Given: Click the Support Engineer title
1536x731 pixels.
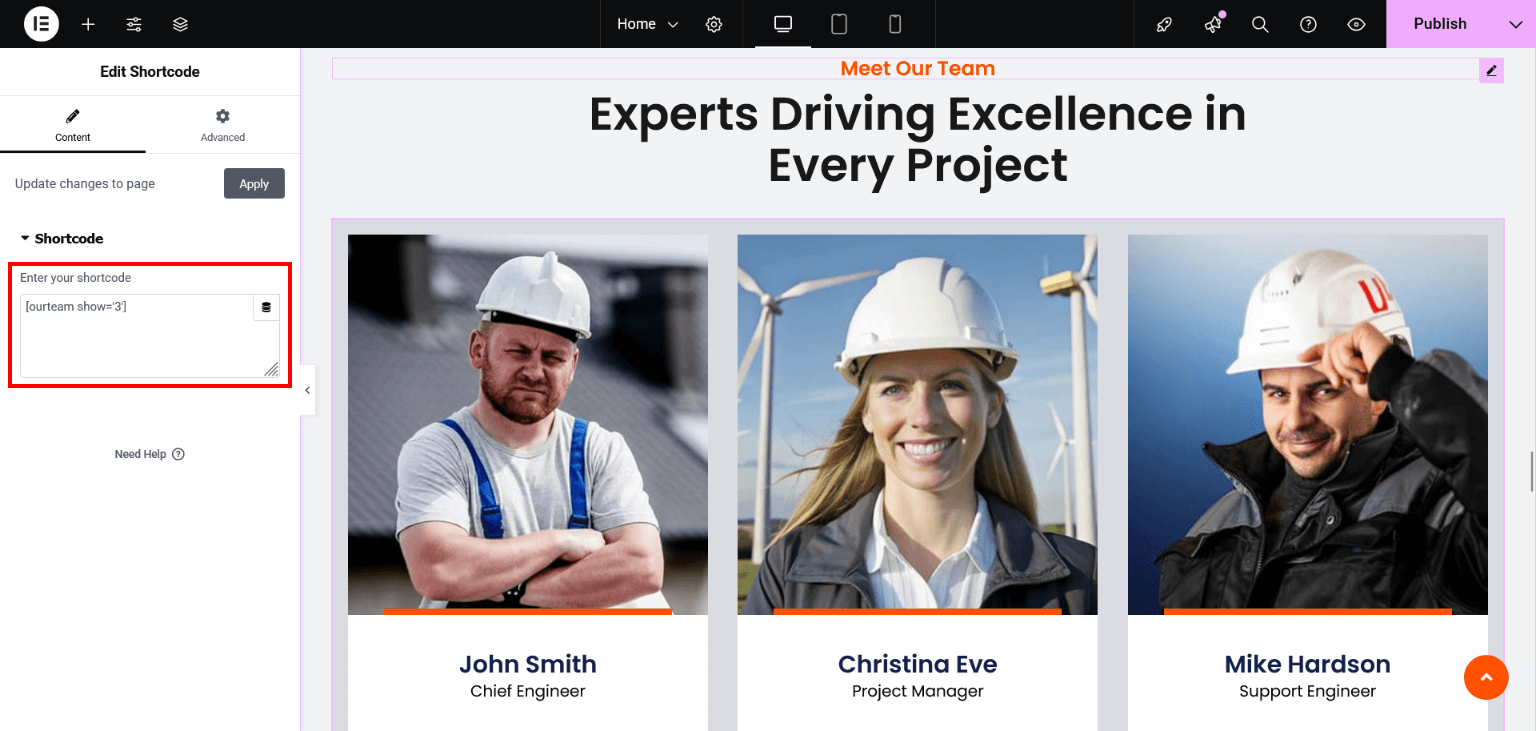Looking at the screenshot, I should tap(1308, 691).
